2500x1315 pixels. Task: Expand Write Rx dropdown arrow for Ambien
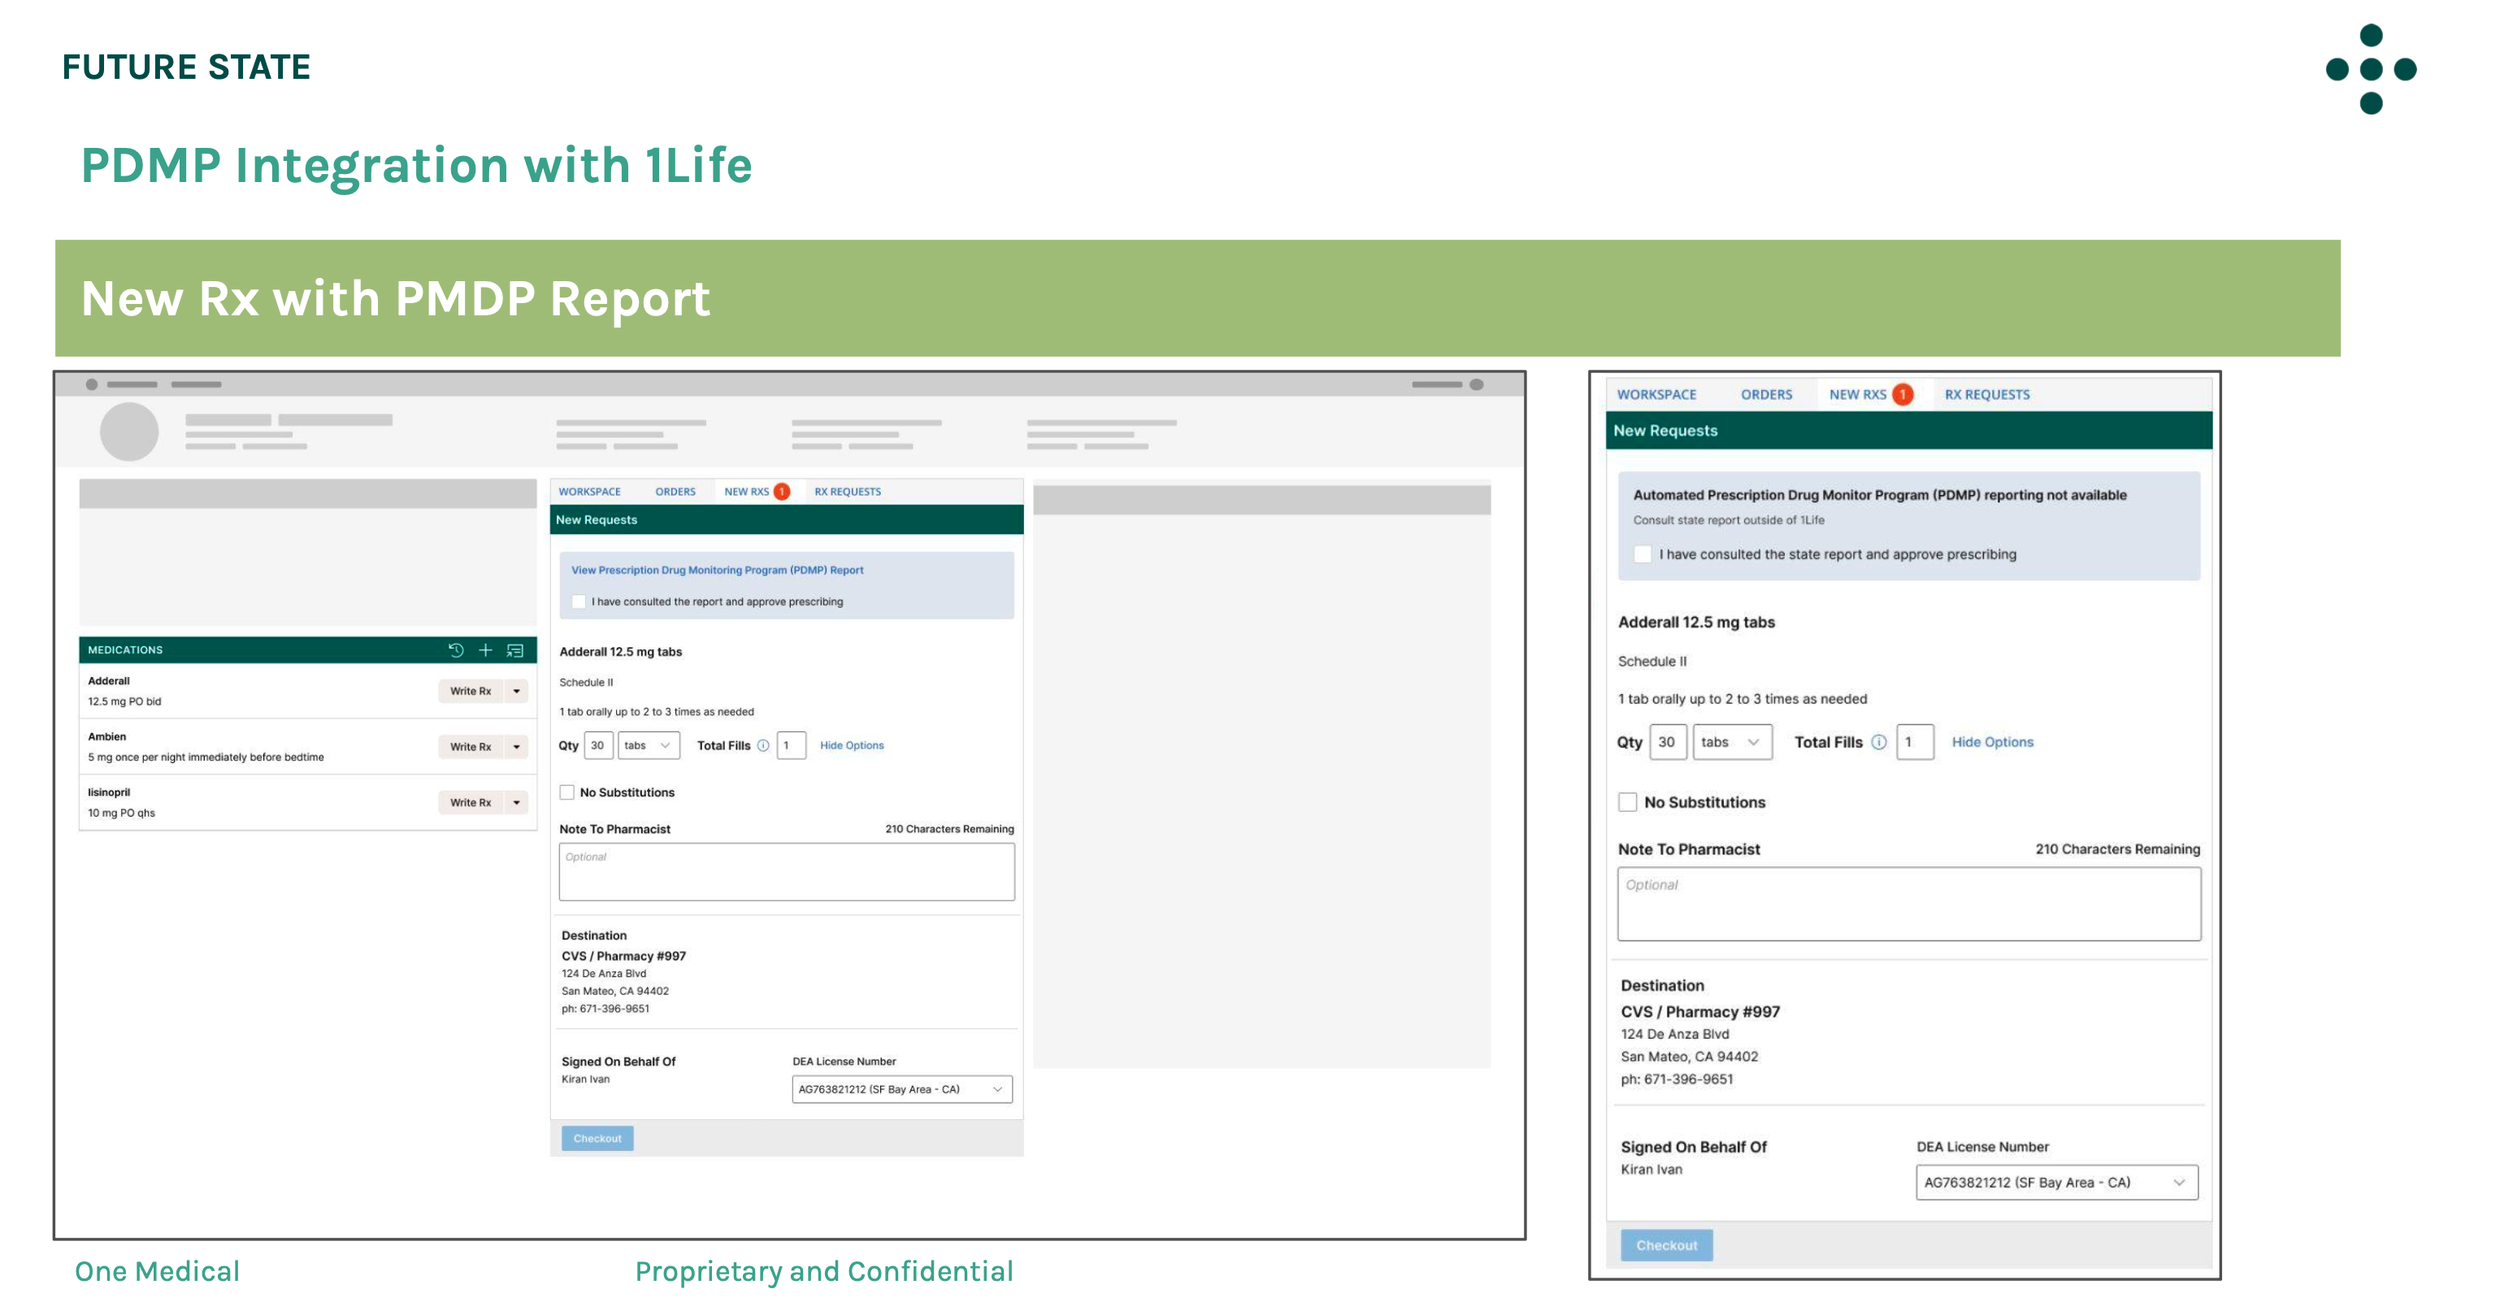(x=517, y=747)
